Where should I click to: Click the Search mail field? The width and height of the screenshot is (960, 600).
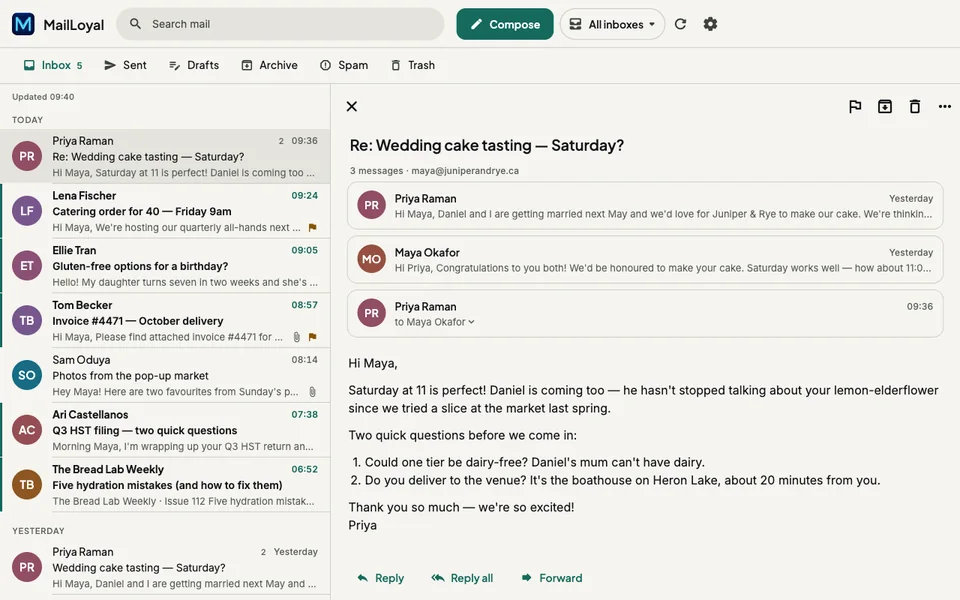point(280,24)
